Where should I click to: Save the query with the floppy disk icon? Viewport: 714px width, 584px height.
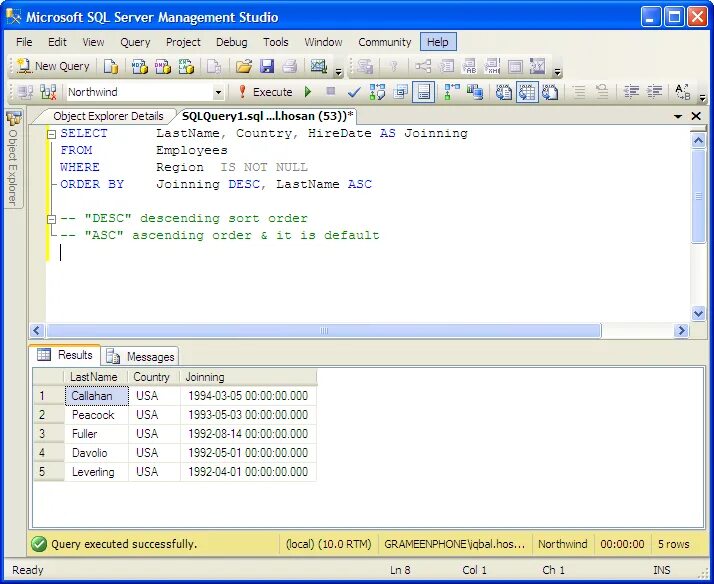[267, 66]
